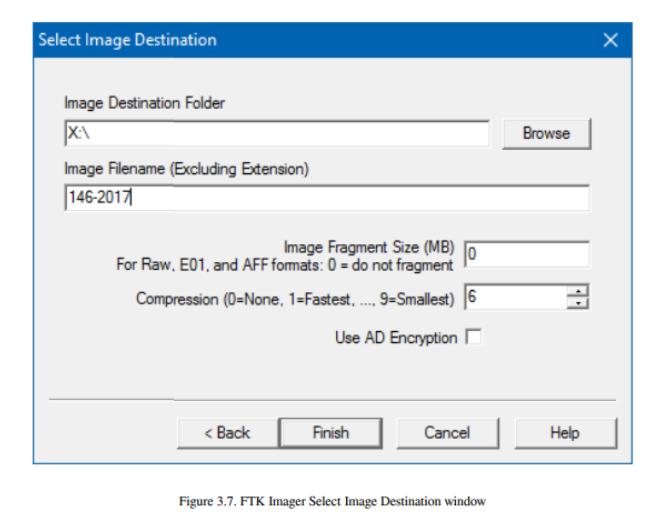Viewport: 670px width, 520px height.
Task: Enable the Use AD Encryption checkbox
Action: 473,337
